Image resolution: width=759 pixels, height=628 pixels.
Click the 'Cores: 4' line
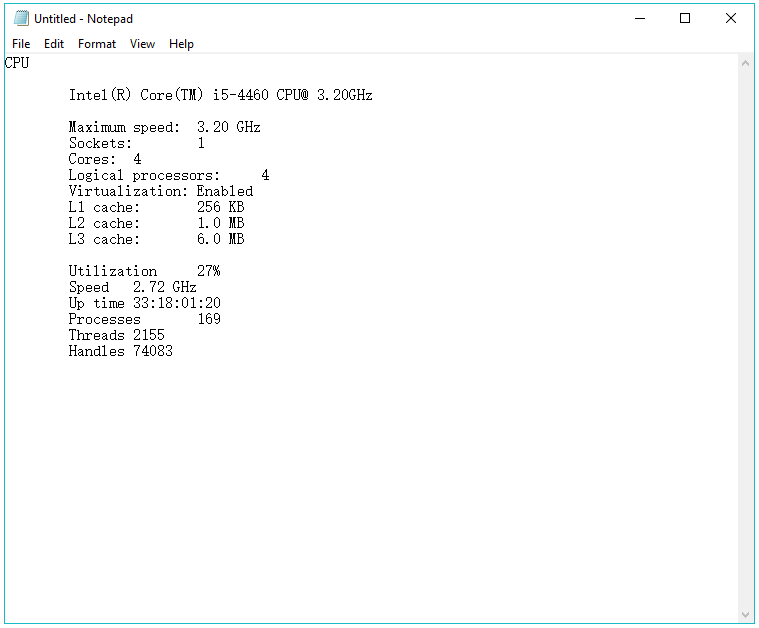click(105, 159)
